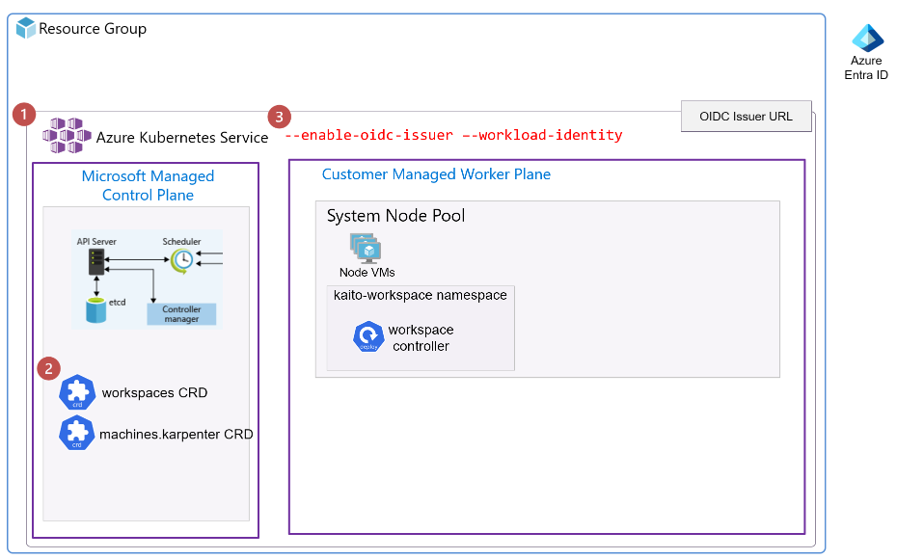Click the Controller manager box
897x559 pixels.
[x=181, y=314]
